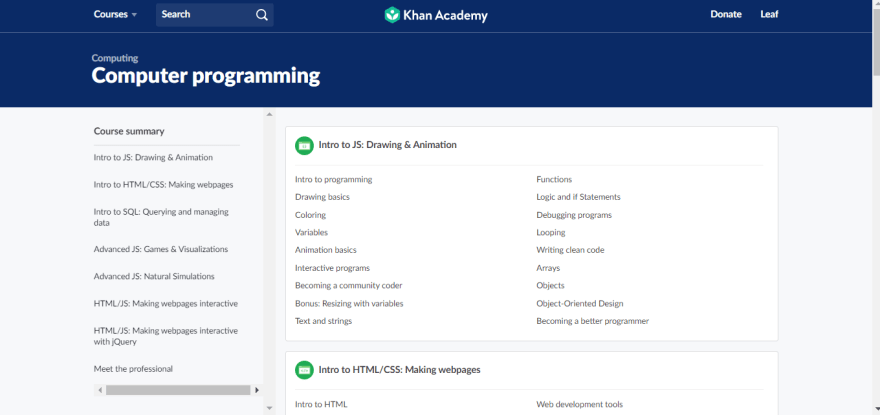Select Intro to SQL: Querying and managing data
This screenshot has width=880, height=415.
tap(161, 217)
